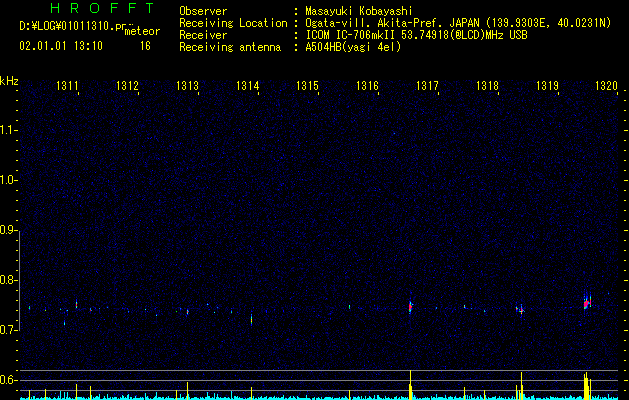
Task: Click the tallest yellow power spike near 1317
Action: coord(410,385)
